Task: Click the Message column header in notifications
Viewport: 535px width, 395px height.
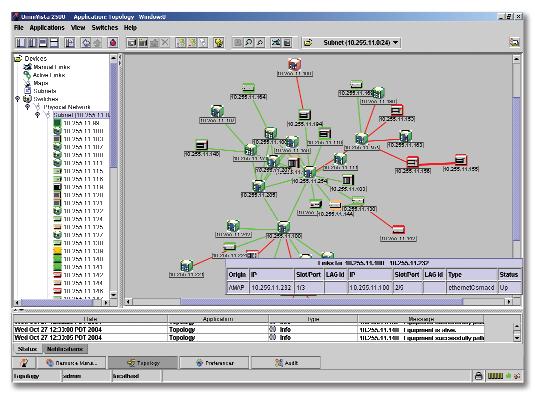Action: point(421,319)
